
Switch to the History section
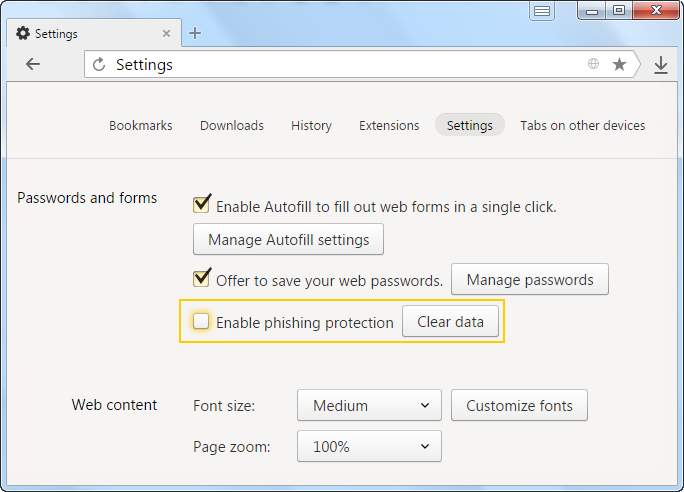tap(311, 126)
